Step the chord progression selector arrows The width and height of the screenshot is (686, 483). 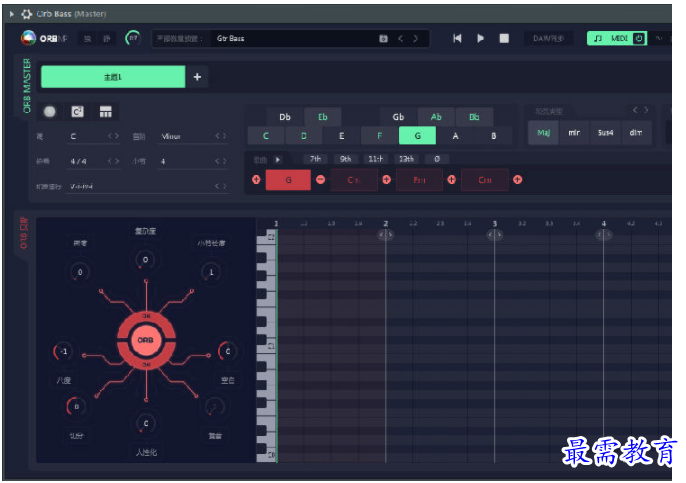pos(220,186)
